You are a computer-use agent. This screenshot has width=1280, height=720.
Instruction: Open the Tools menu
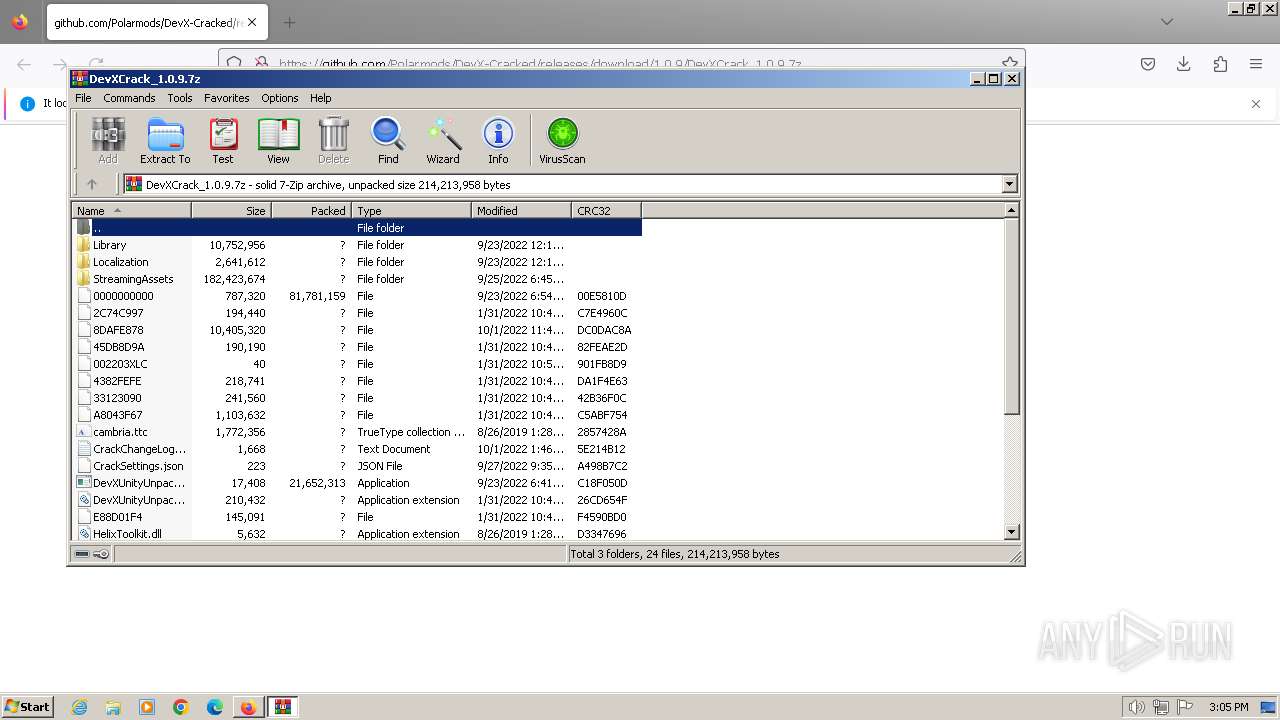point(180,98)
